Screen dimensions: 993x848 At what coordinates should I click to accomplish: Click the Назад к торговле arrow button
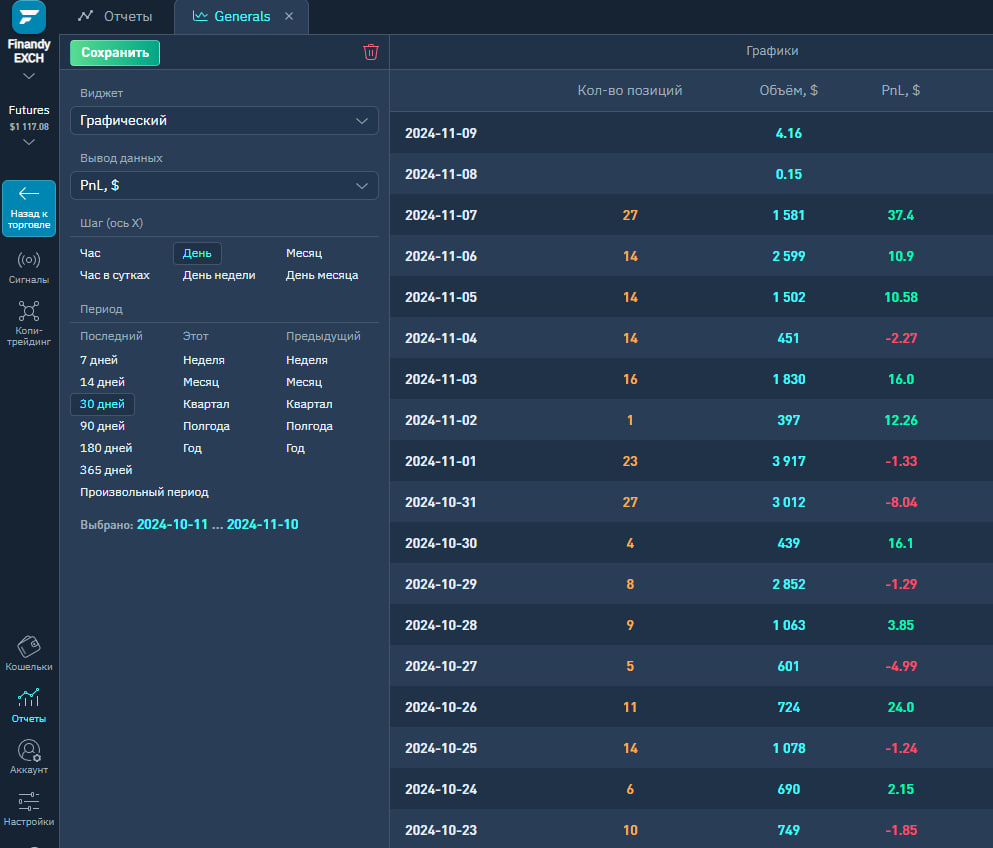29,208
